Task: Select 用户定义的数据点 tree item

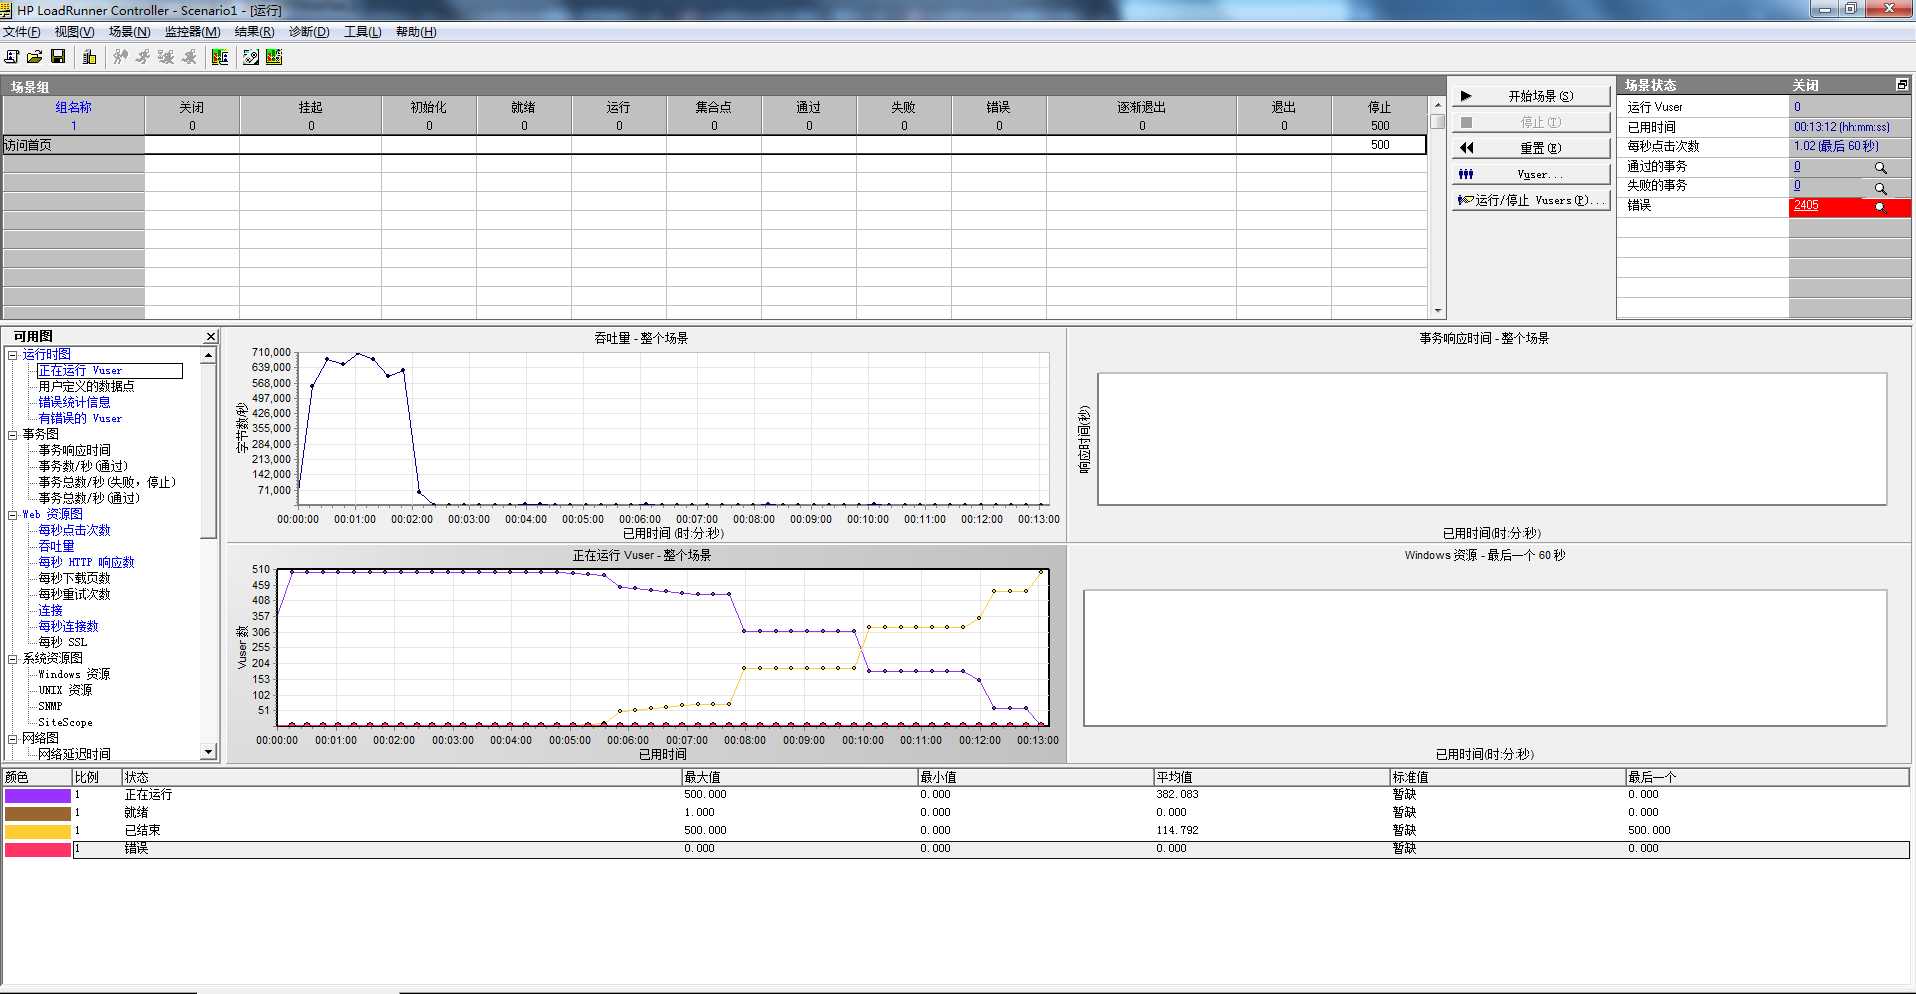Action: [x=86, y=387]
